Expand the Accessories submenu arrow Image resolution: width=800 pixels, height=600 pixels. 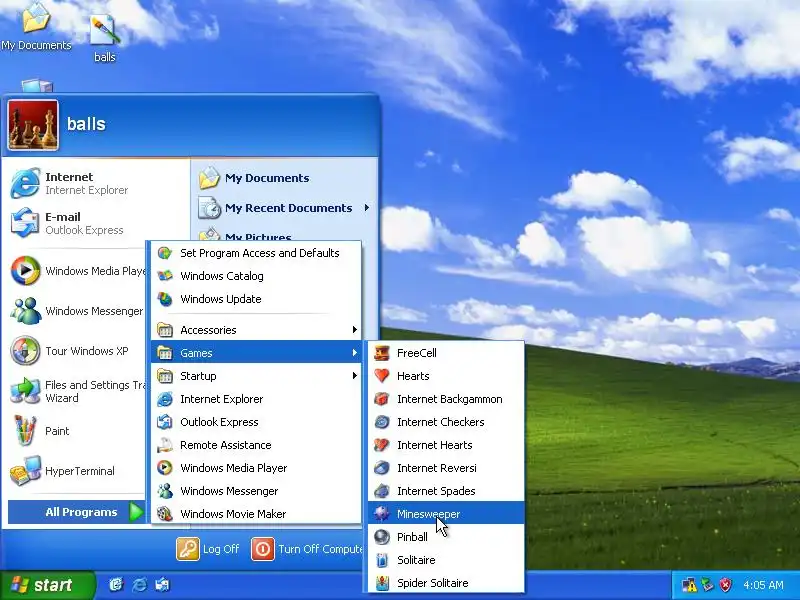coord(355,330)
